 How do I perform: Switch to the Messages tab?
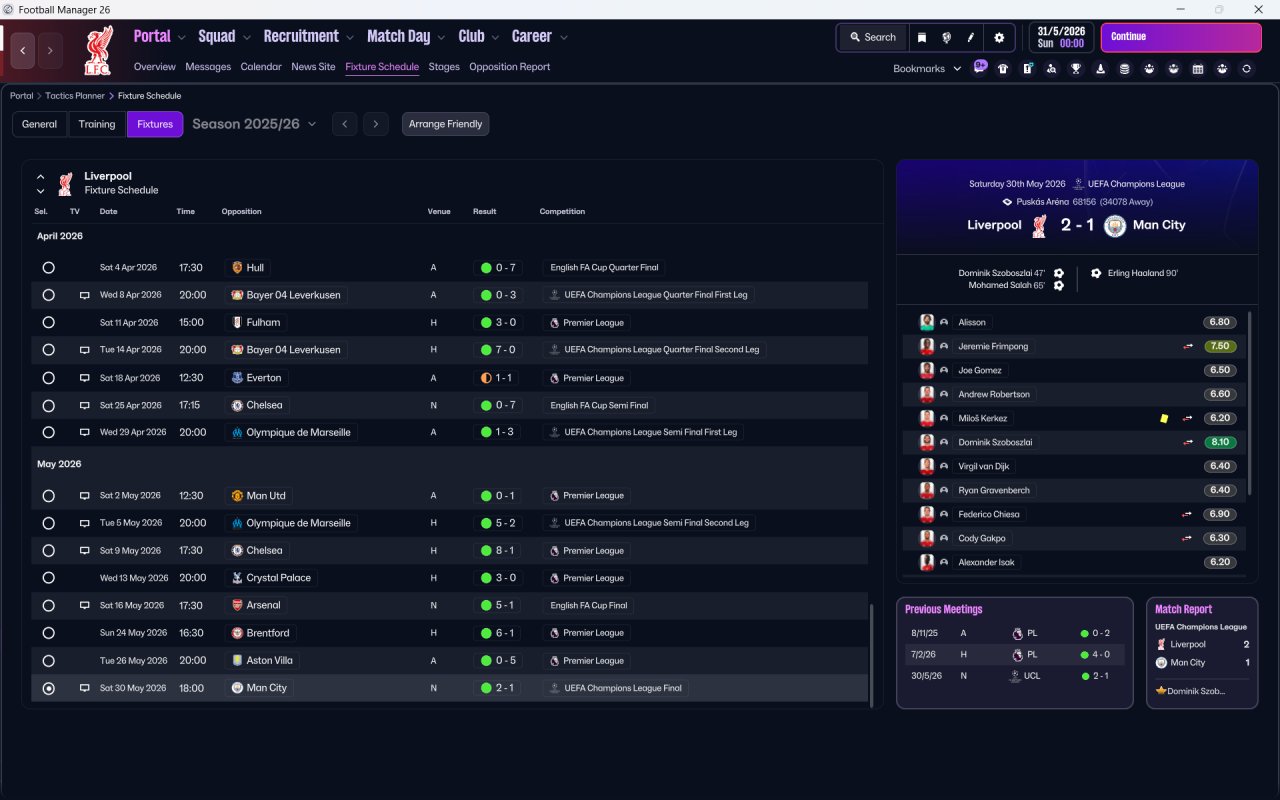[x=208, y=67]
